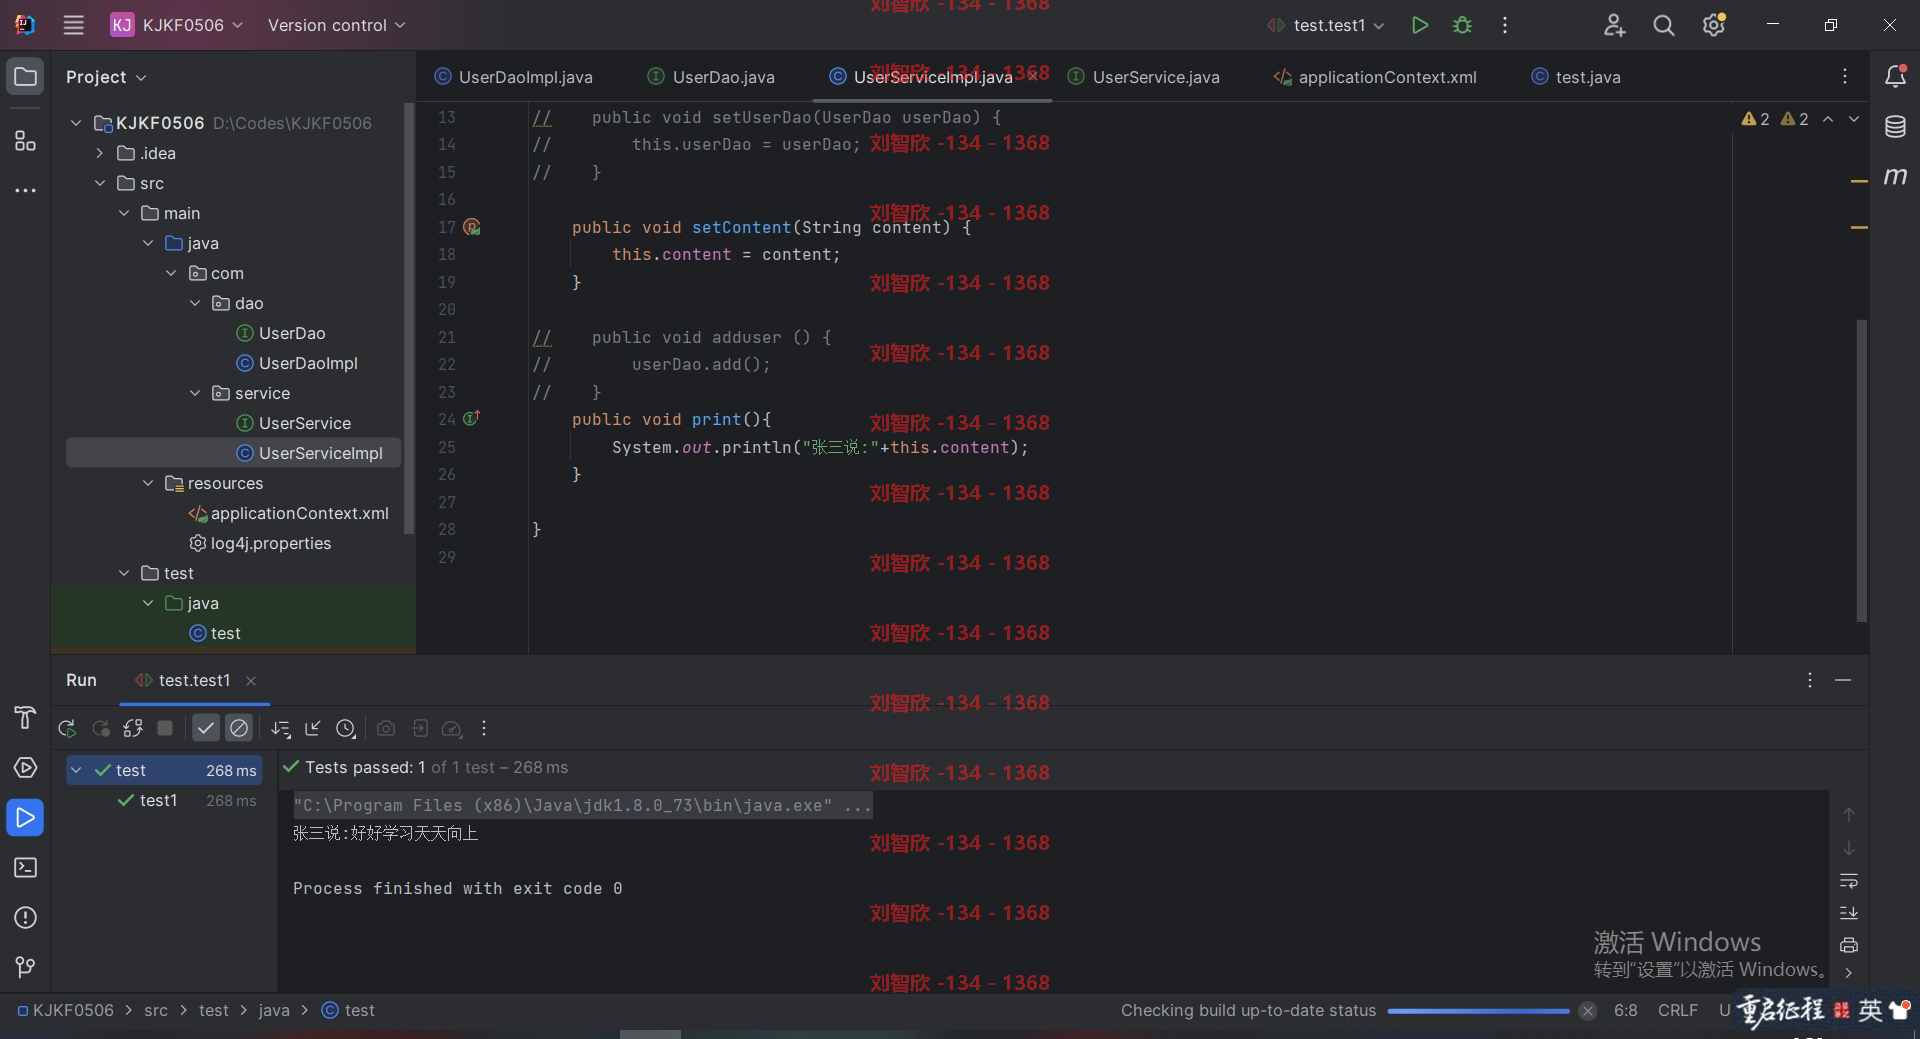The width and height of the screenshot is (1920, 1039).
Task: Minimize the Run tool window
Action: pos(1843,680)
